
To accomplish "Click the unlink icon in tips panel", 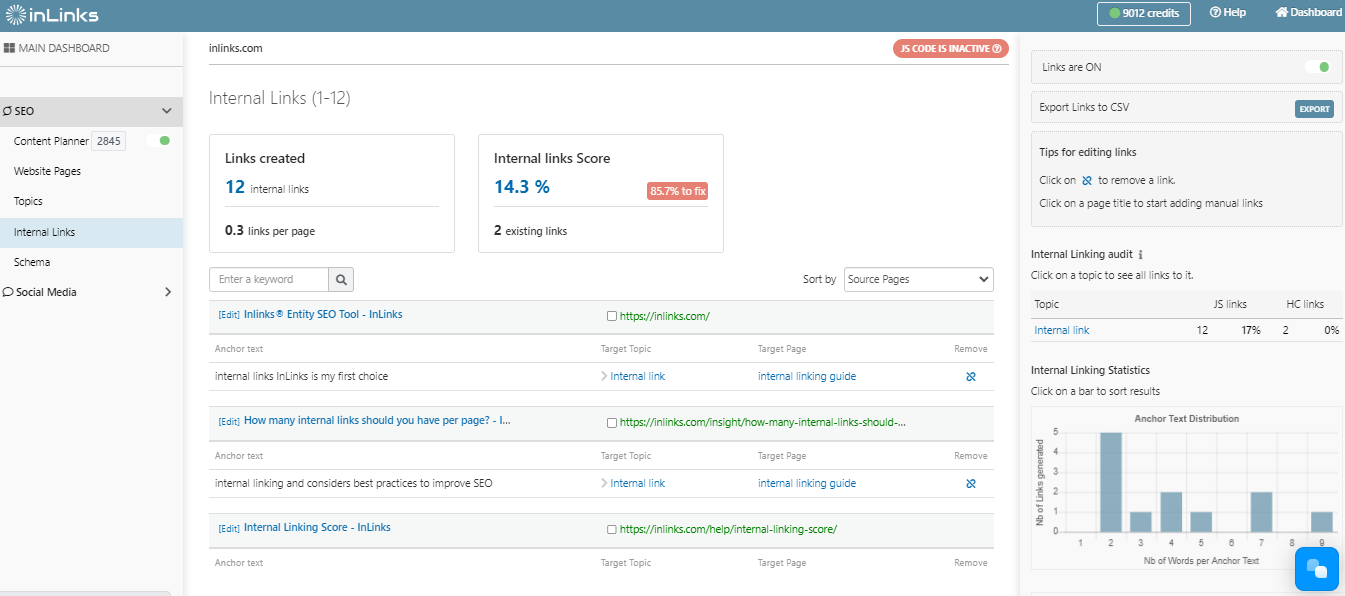I will pyautogui.click(x=1087, y=181).
